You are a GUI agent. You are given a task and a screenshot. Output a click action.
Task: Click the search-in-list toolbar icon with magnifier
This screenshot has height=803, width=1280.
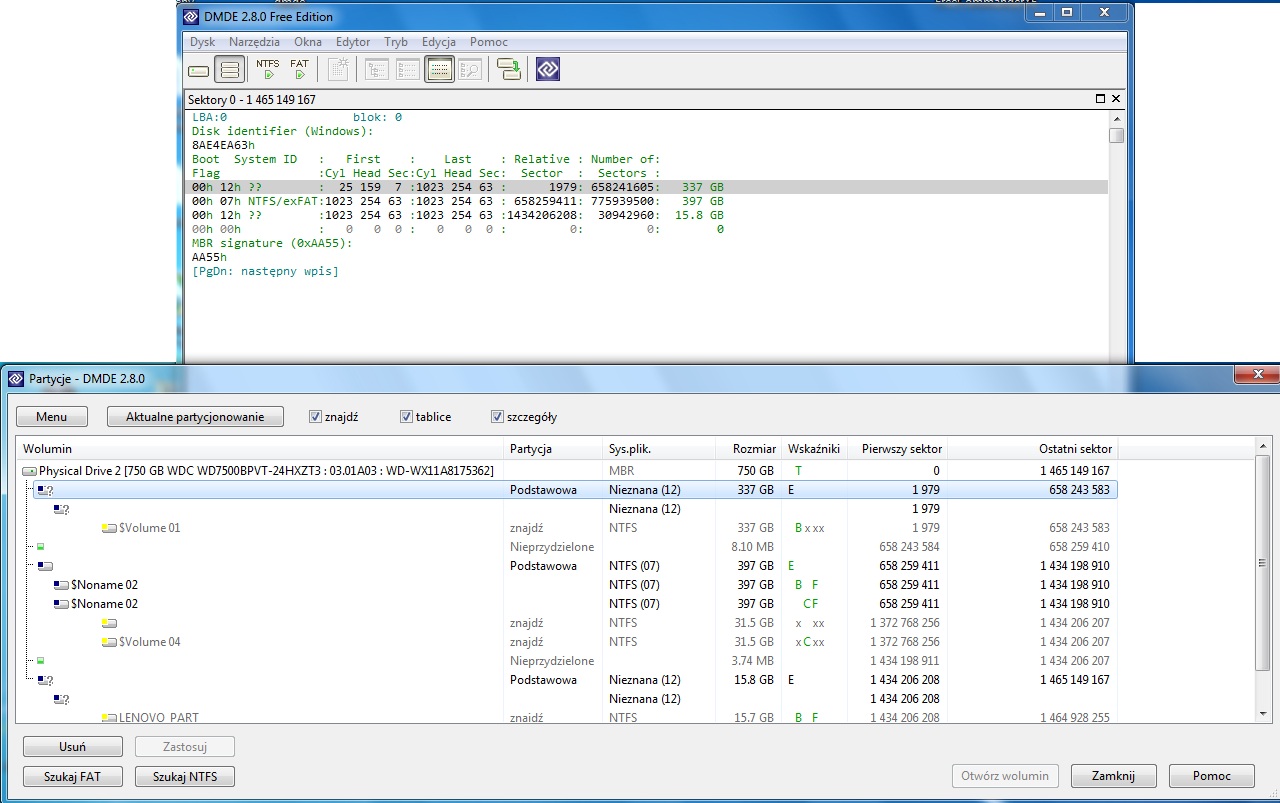[470, 70]
